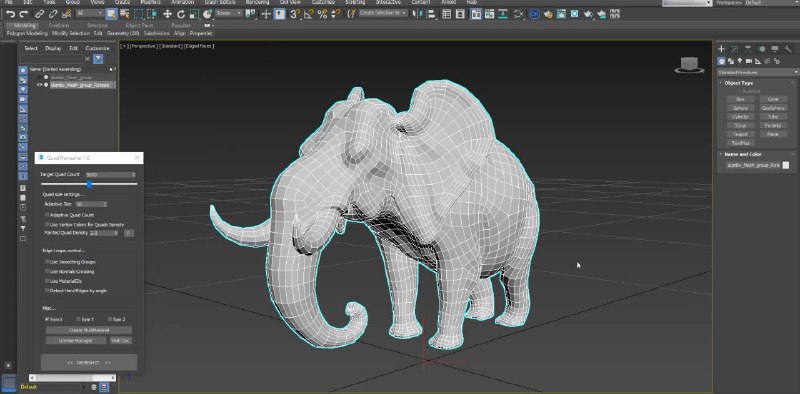Enable Use Normals Creasing checkbox
Image resolution: width=800 pixels, height=394 pixels.
click(47, 272)
